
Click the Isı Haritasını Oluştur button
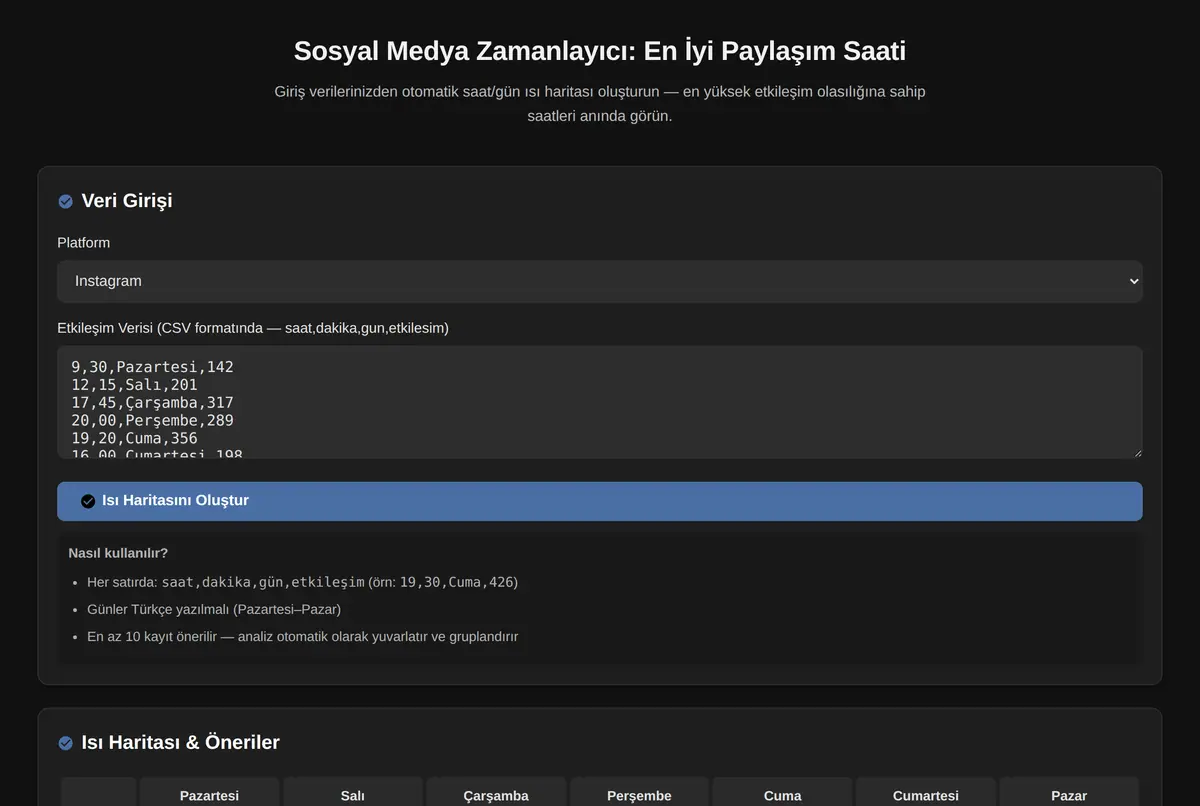(600, 501)
